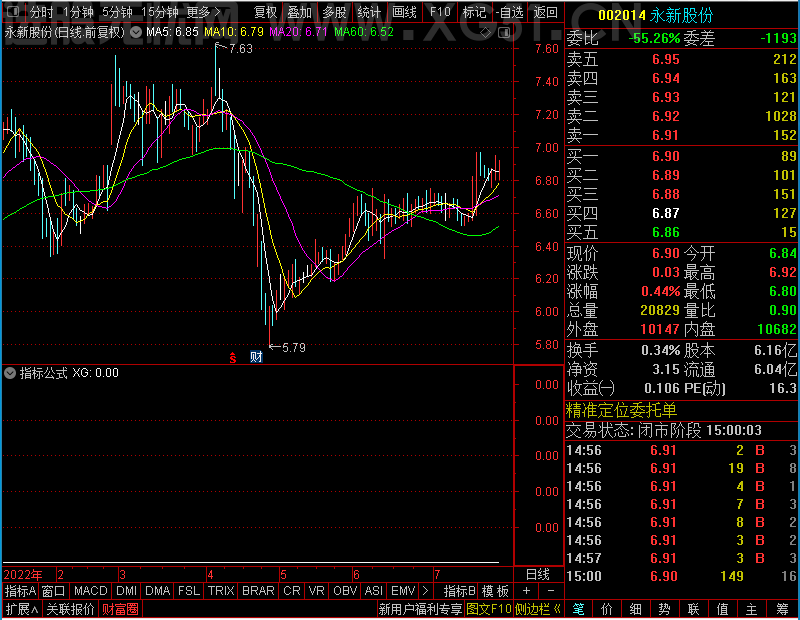Select the 细 detail tab
Viewport: 800px width, 620px height.
coord(636,609)
